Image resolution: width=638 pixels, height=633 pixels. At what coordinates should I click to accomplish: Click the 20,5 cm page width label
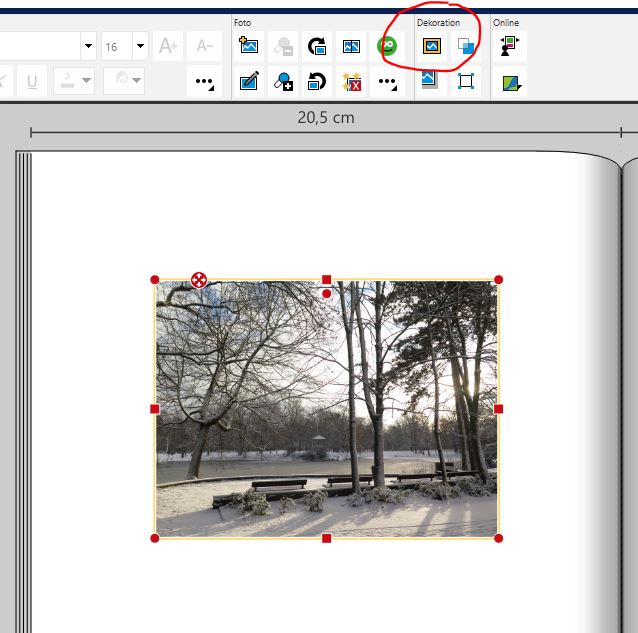point(326,118)
